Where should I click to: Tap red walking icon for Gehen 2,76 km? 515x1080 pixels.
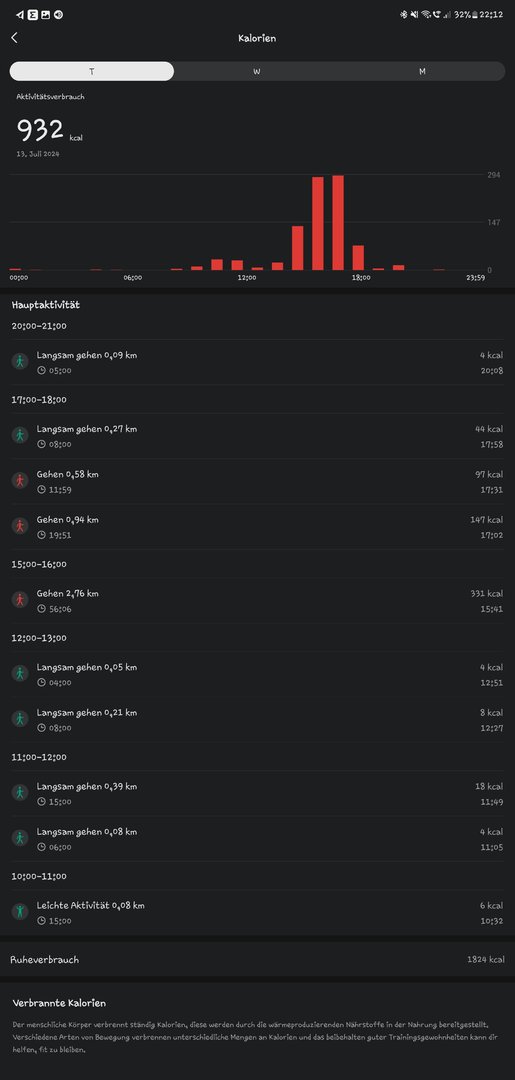tap(20, 600)
